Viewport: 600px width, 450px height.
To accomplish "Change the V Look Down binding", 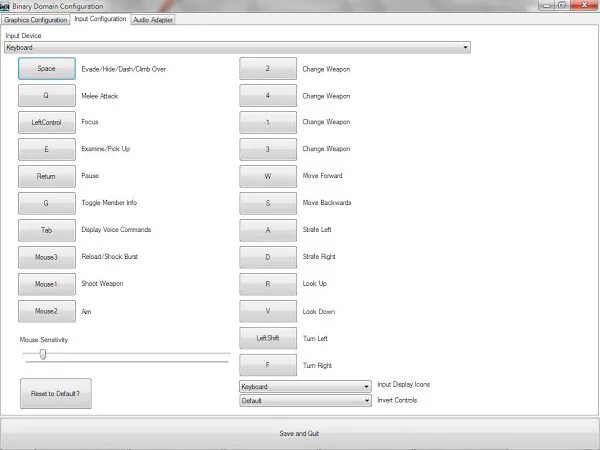I will point(268,311).
